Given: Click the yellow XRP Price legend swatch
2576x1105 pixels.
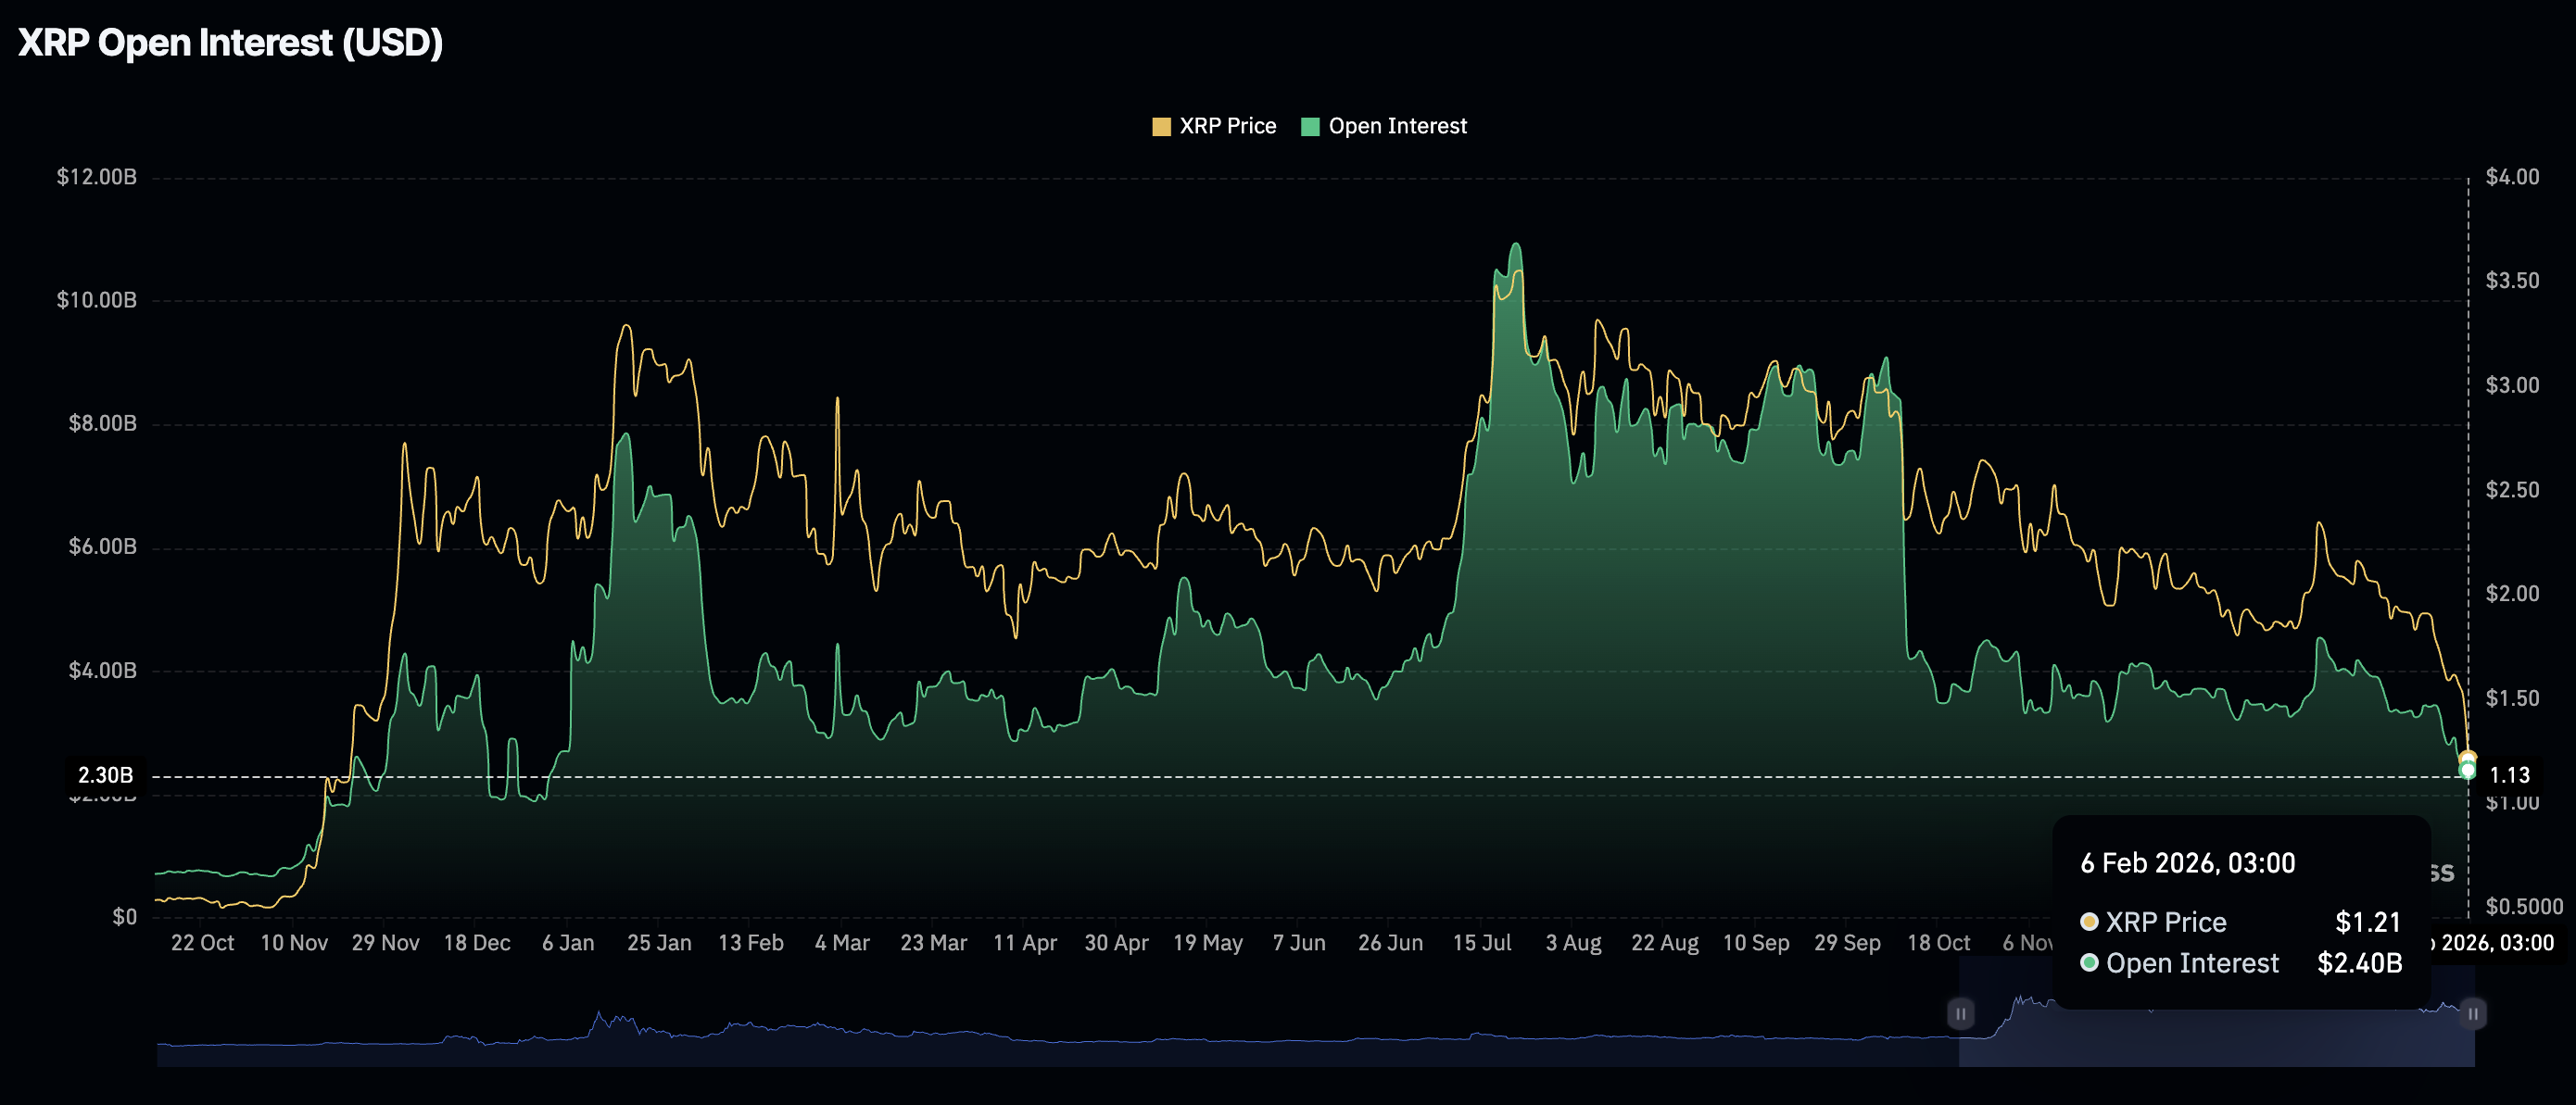Looking at the screenshot, I should [x=1161, y=127].
